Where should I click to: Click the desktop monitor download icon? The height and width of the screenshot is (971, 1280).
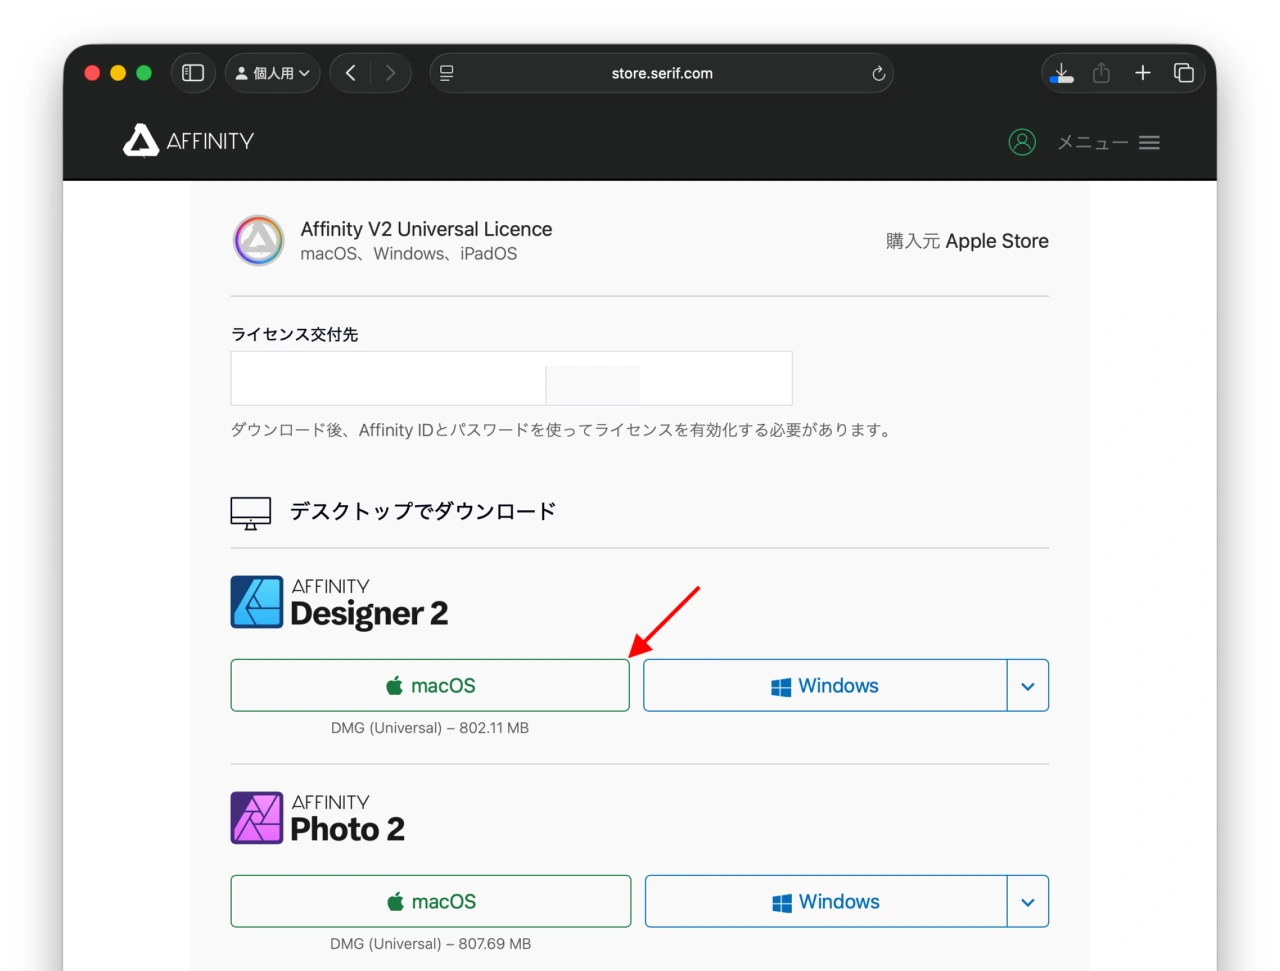point(250,511)
